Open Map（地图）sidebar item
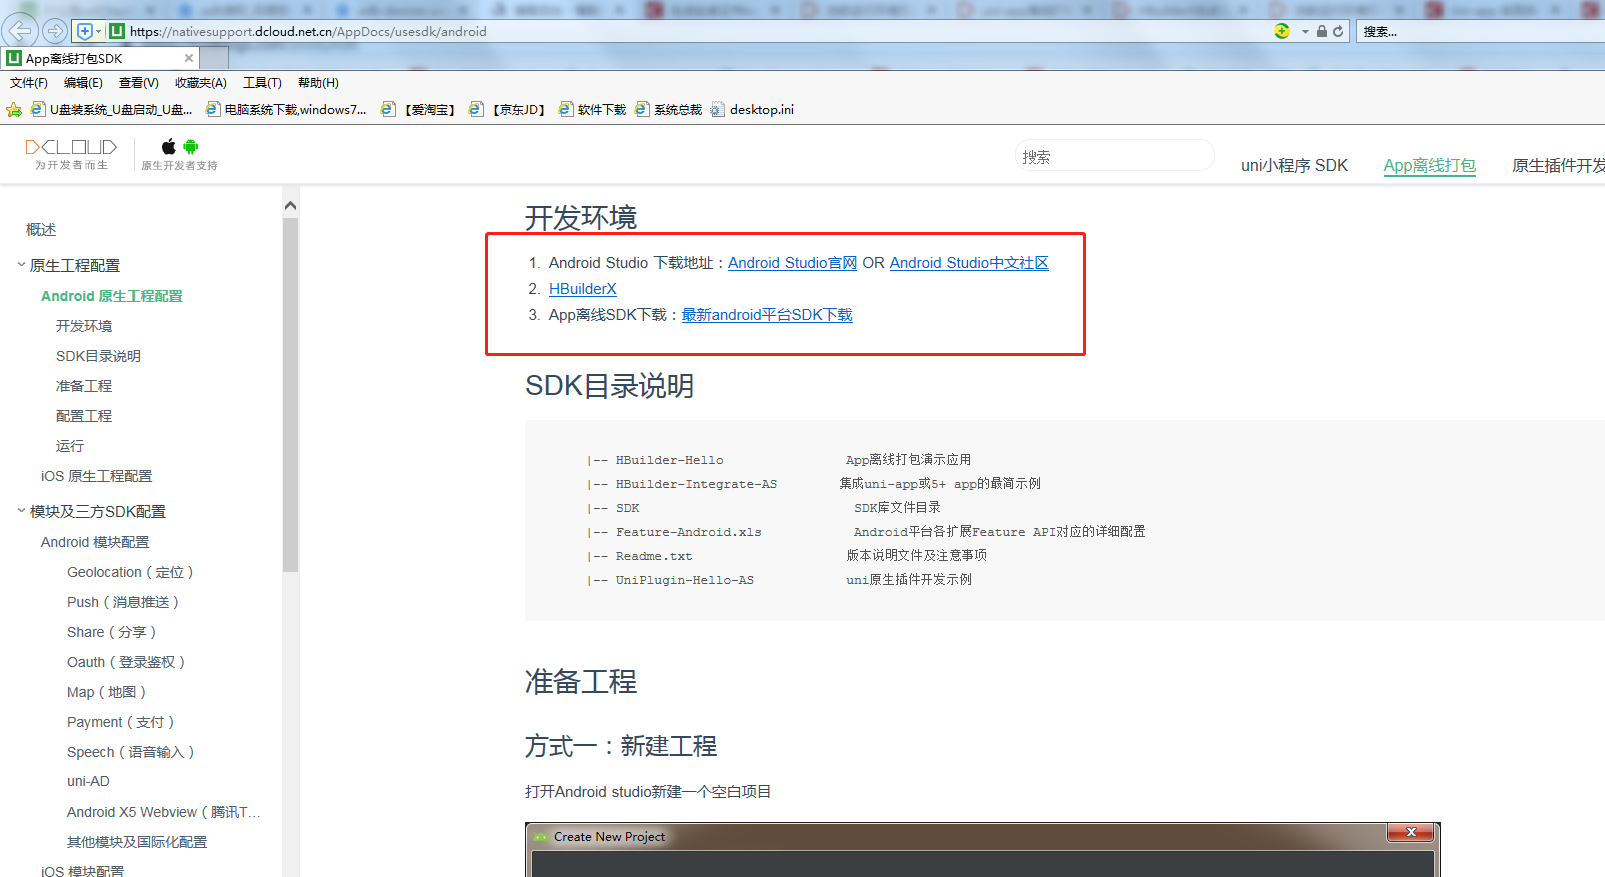This screenshot has width=1605, height=877. click(x=107, y=692)
